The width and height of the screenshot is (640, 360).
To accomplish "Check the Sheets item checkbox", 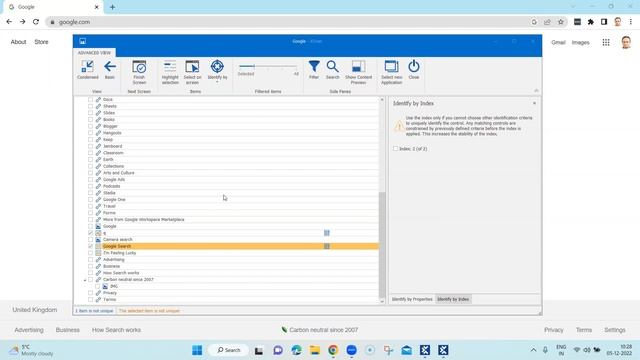I will point(91,106).
